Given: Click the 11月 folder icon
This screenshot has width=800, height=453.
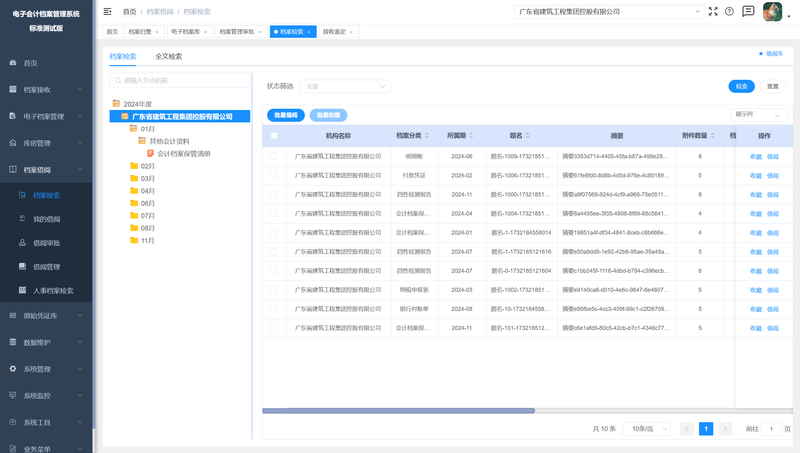Looking at the screenshot, I should click(x=134, y=240).
